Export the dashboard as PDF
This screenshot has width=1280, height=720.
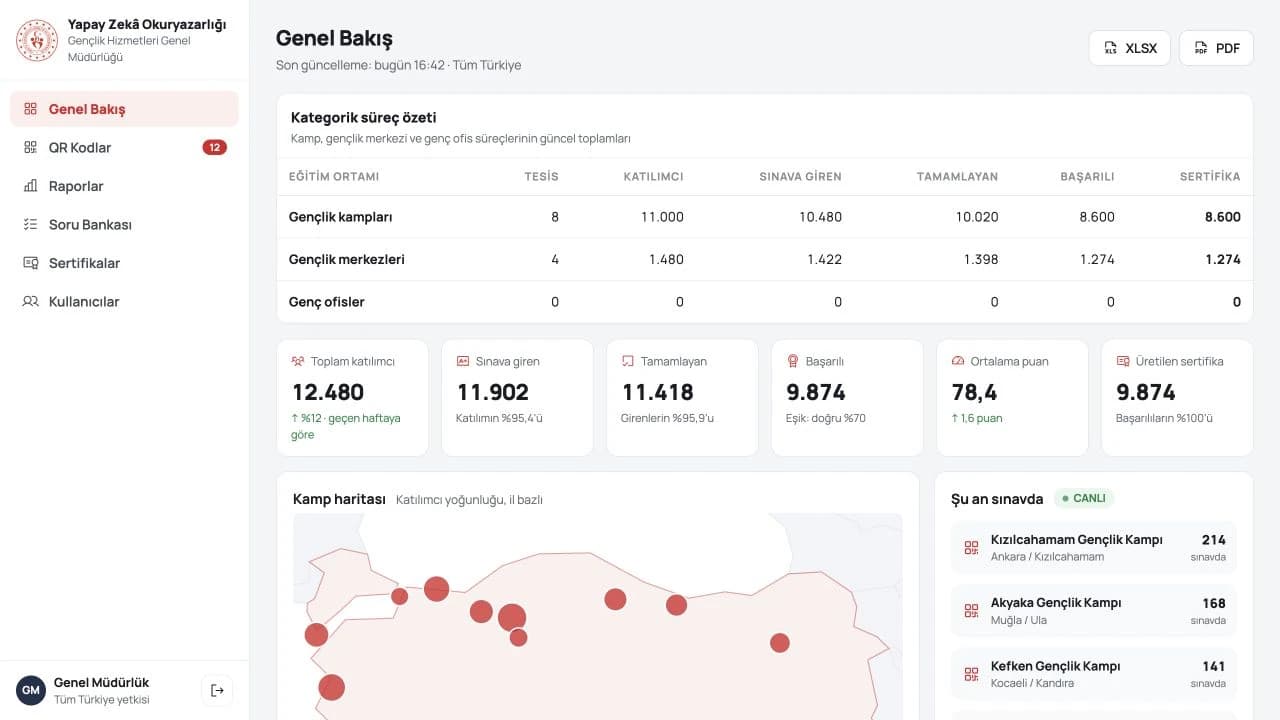pos(1216,48)
